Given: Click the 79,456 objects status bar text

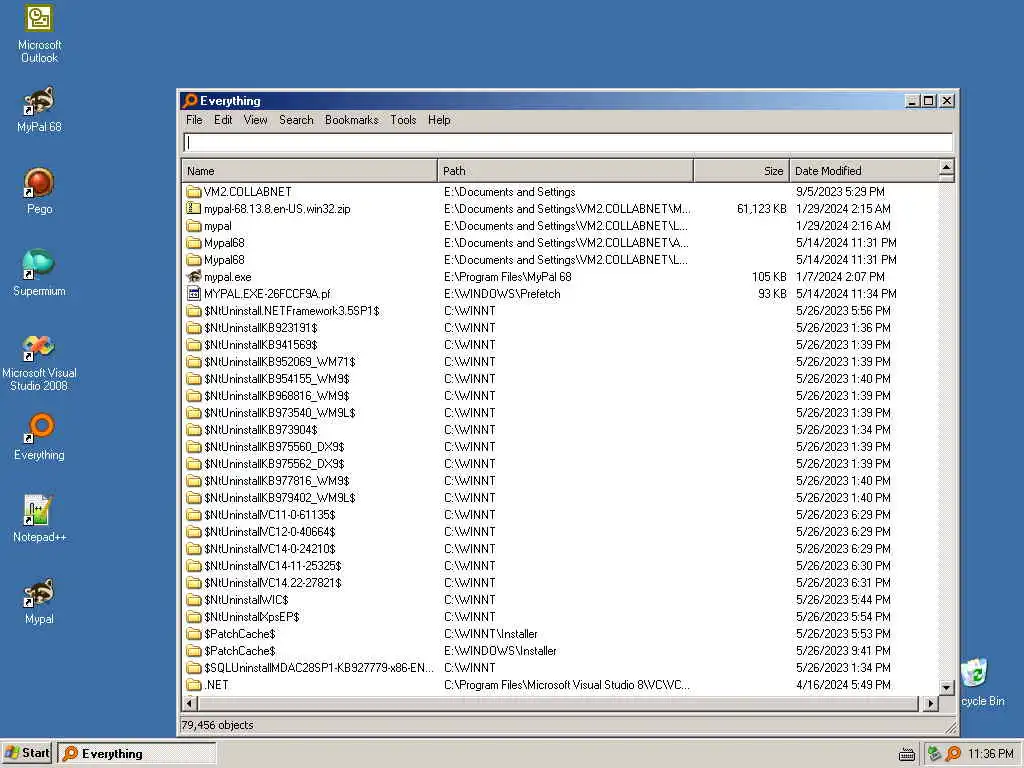Looking at the screenshot, I should [x=217, y=725].
